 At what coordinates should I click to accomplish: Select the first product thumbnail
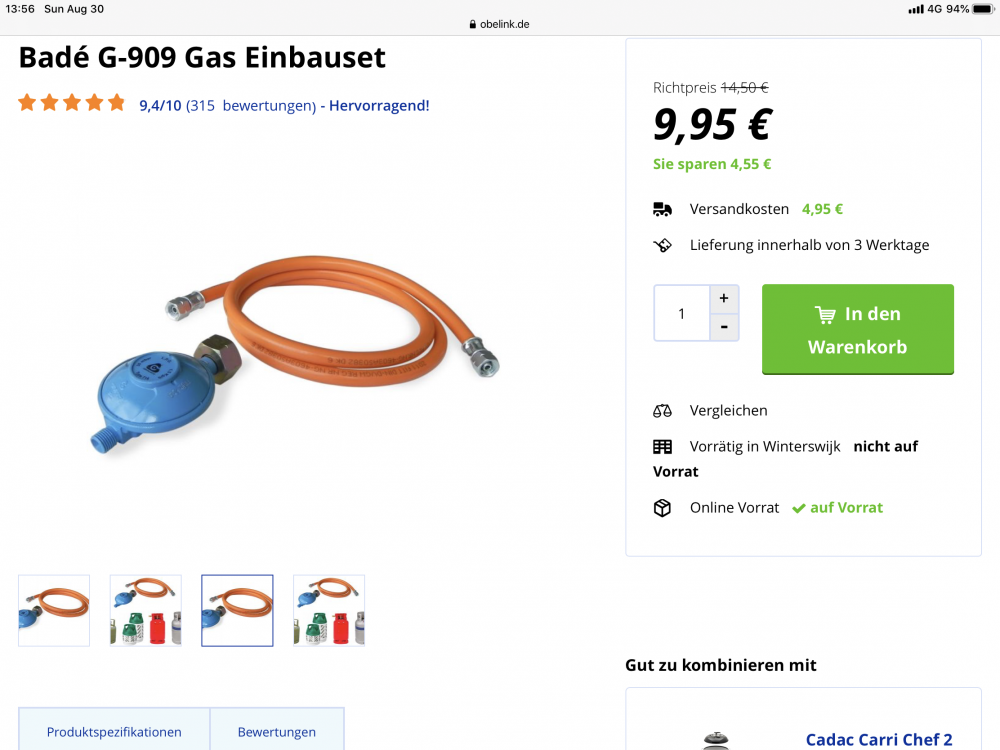(54, 610)
